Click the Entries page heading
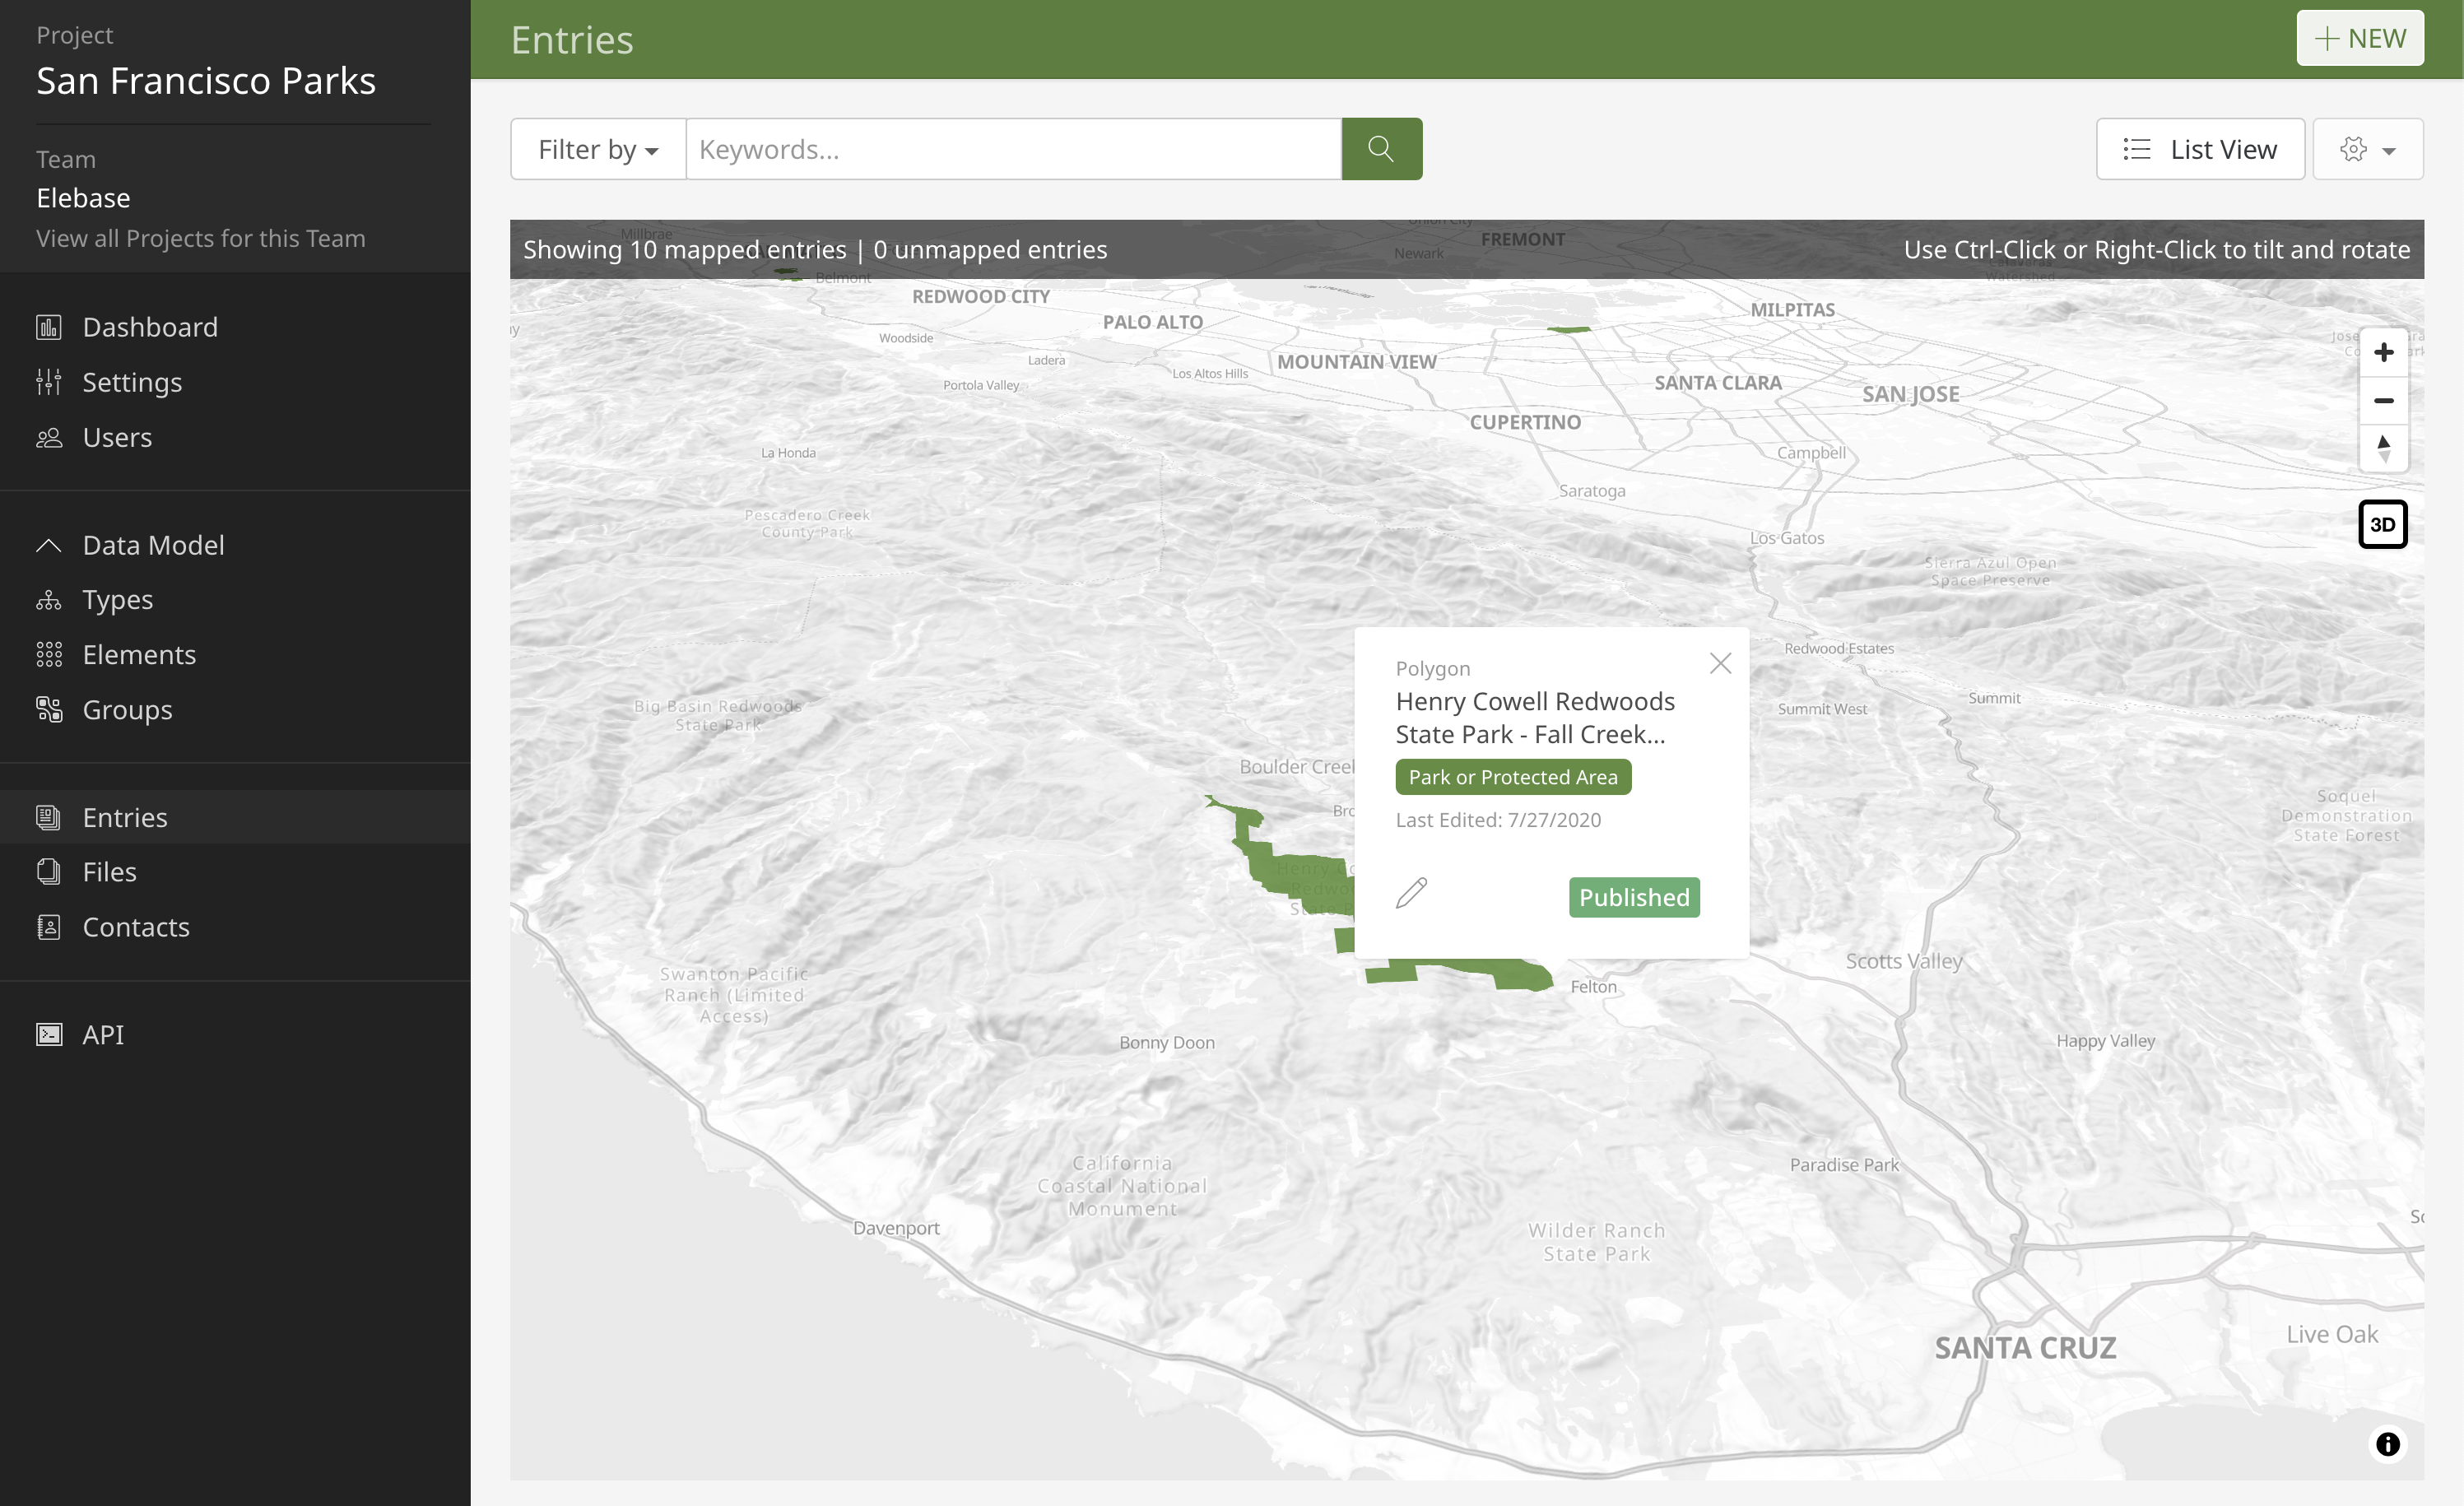This screenshot has width=2464, height=1506. pyautogui.click(x=572, y=40)
